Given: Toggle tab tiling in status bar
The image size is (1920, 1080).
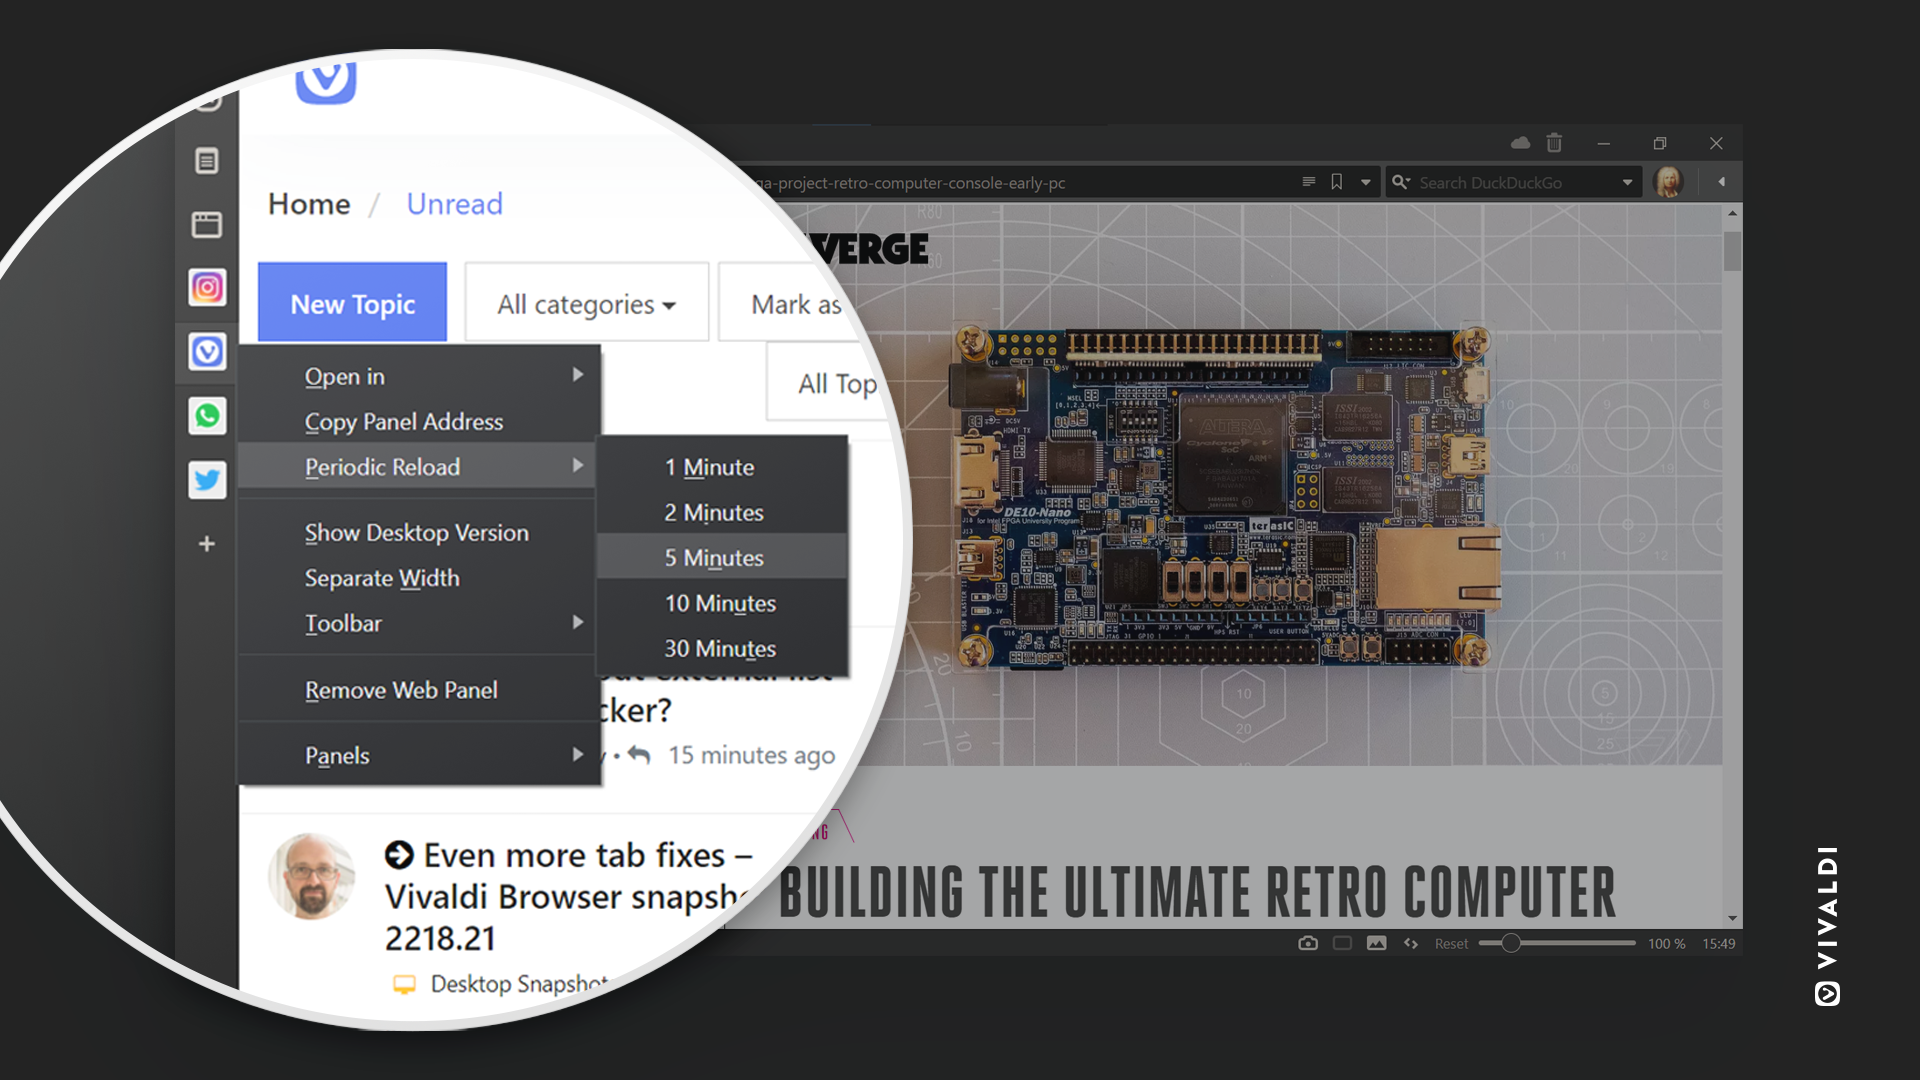Looking at the screenshot, I should pyautogui.click(x=1342, y=943).
